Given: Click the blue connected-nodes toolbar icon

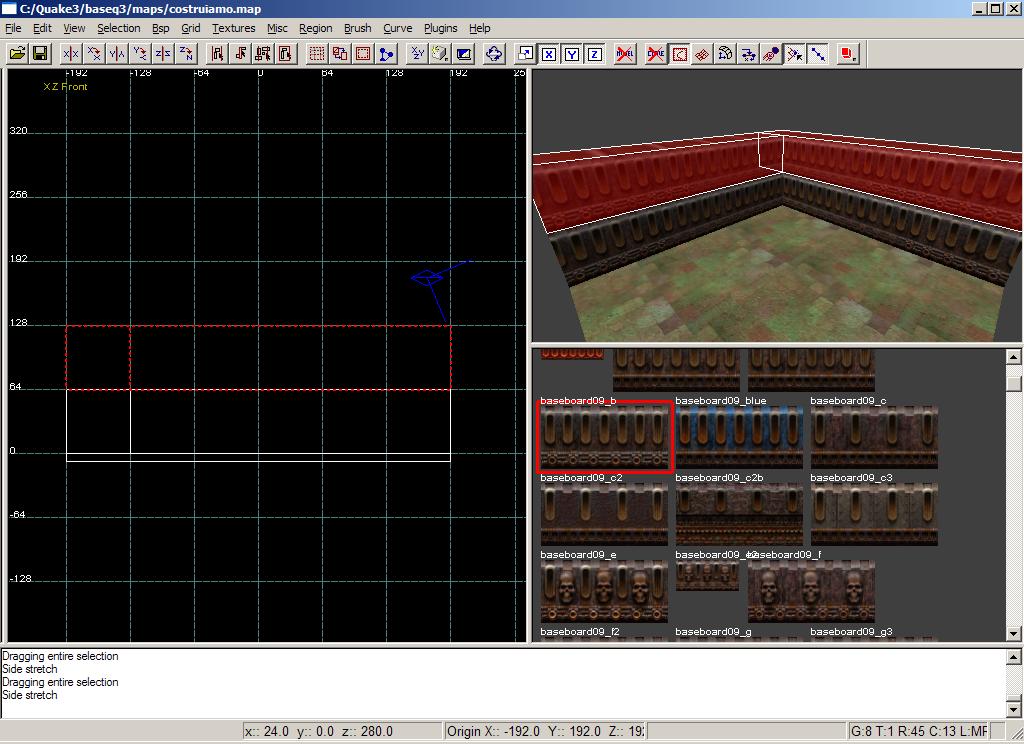Looking at the screenshot, I should (386, 54).
